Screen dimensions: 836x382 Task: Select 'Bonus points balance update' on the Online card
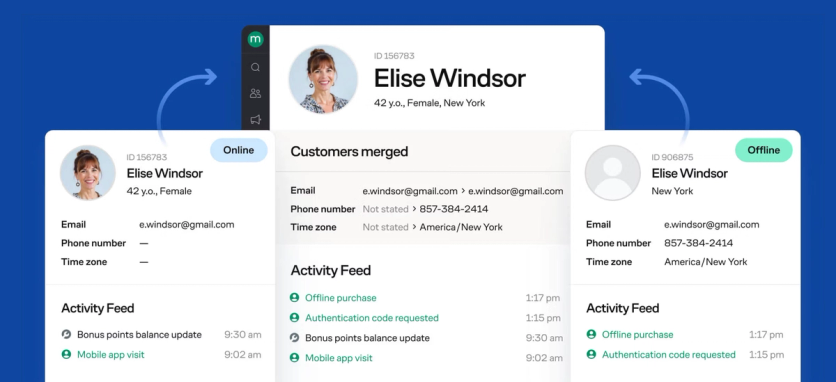[140, 335]
